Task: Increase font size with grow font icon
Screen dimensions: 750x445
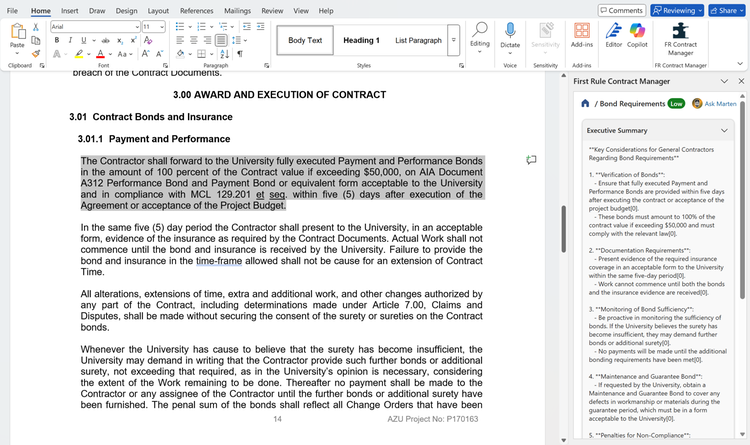Action: [145, 54]
